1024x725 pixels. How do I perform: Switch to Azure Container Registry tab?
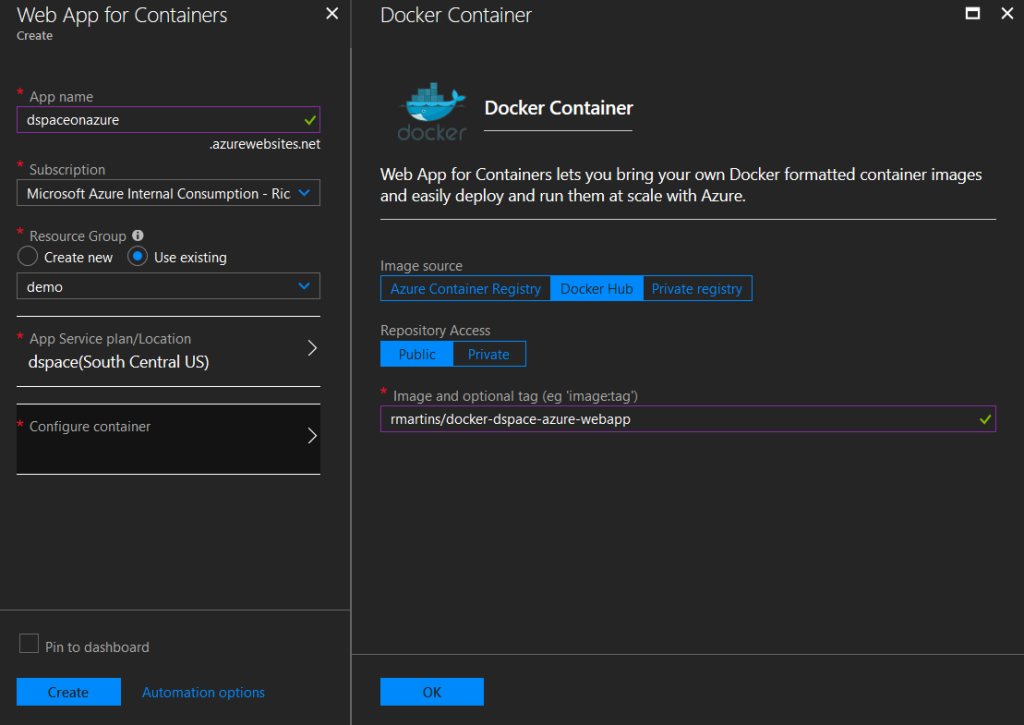coord(465,288)
